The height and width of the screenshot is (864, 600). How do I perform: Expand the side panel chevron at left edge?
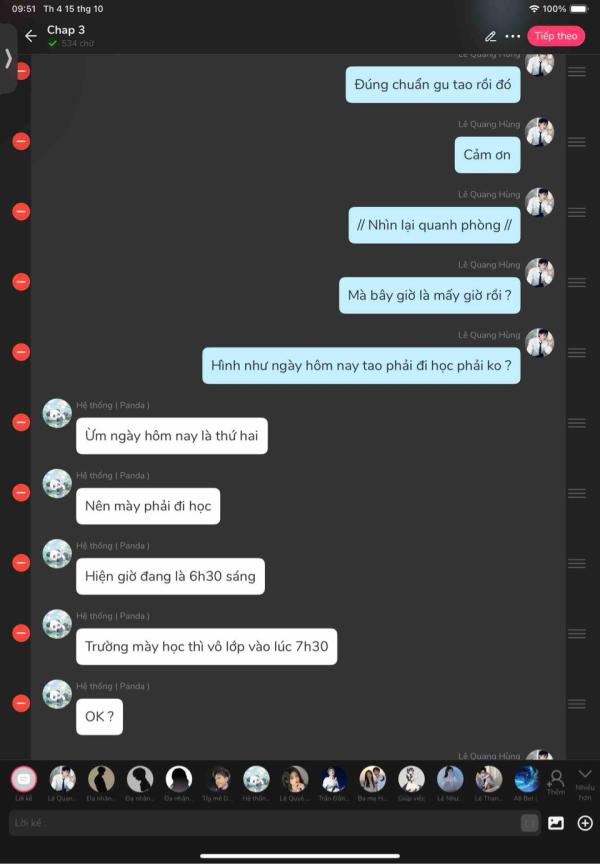[8, 58]
